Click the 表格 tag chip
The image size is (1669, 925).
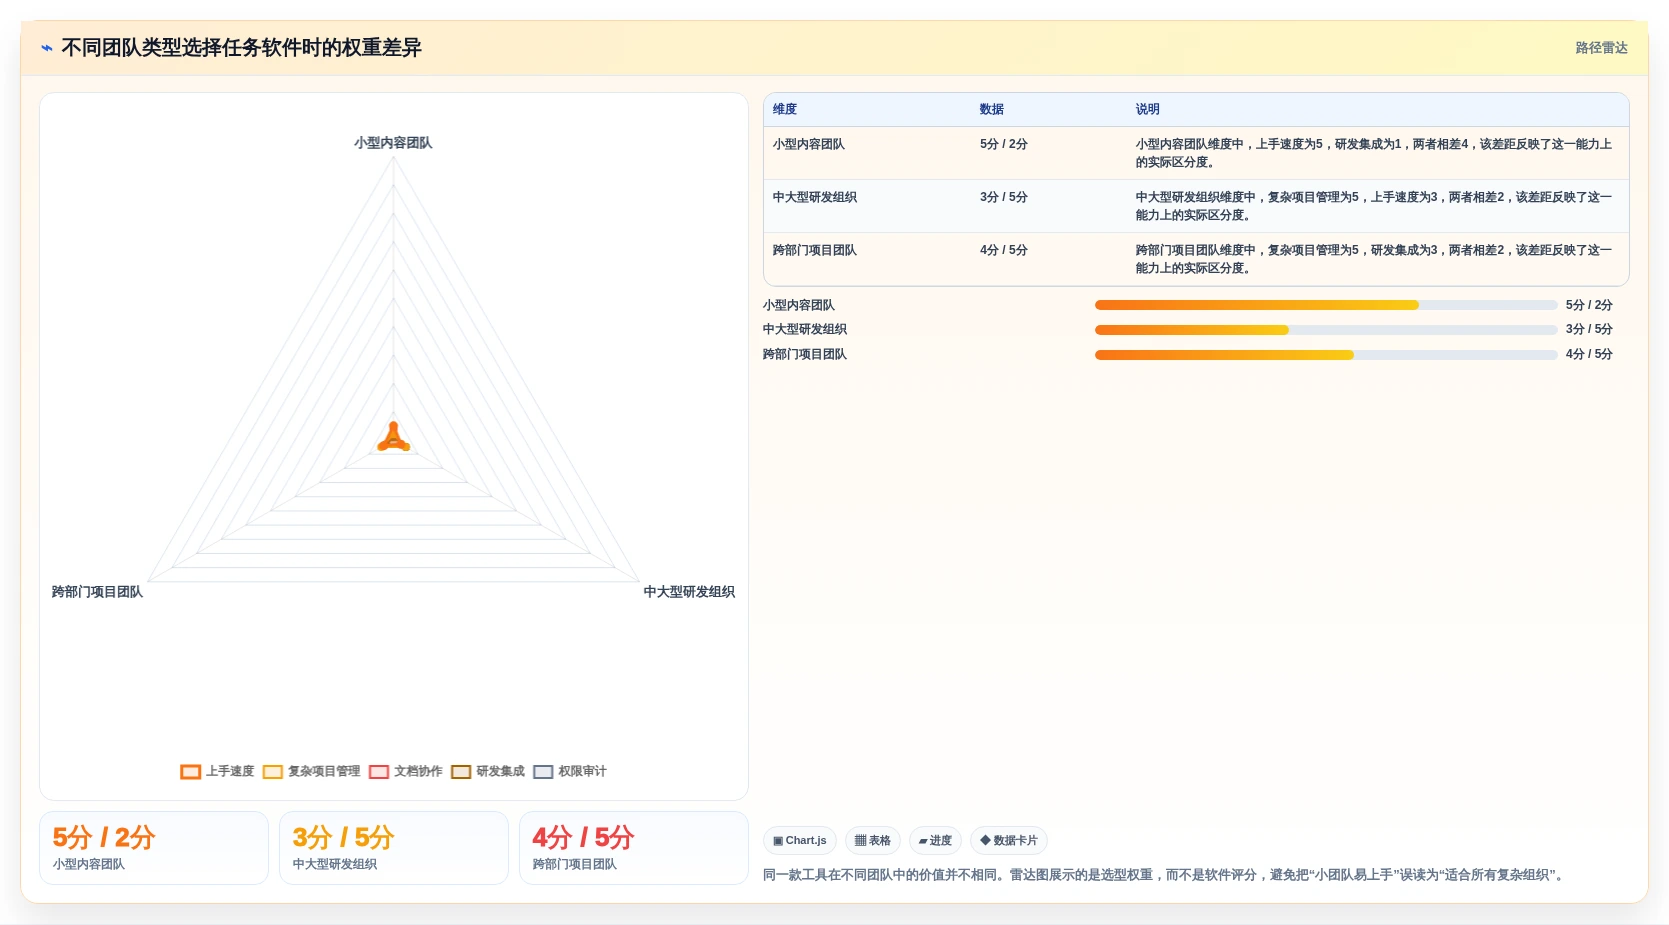click(x=873, y=841)
